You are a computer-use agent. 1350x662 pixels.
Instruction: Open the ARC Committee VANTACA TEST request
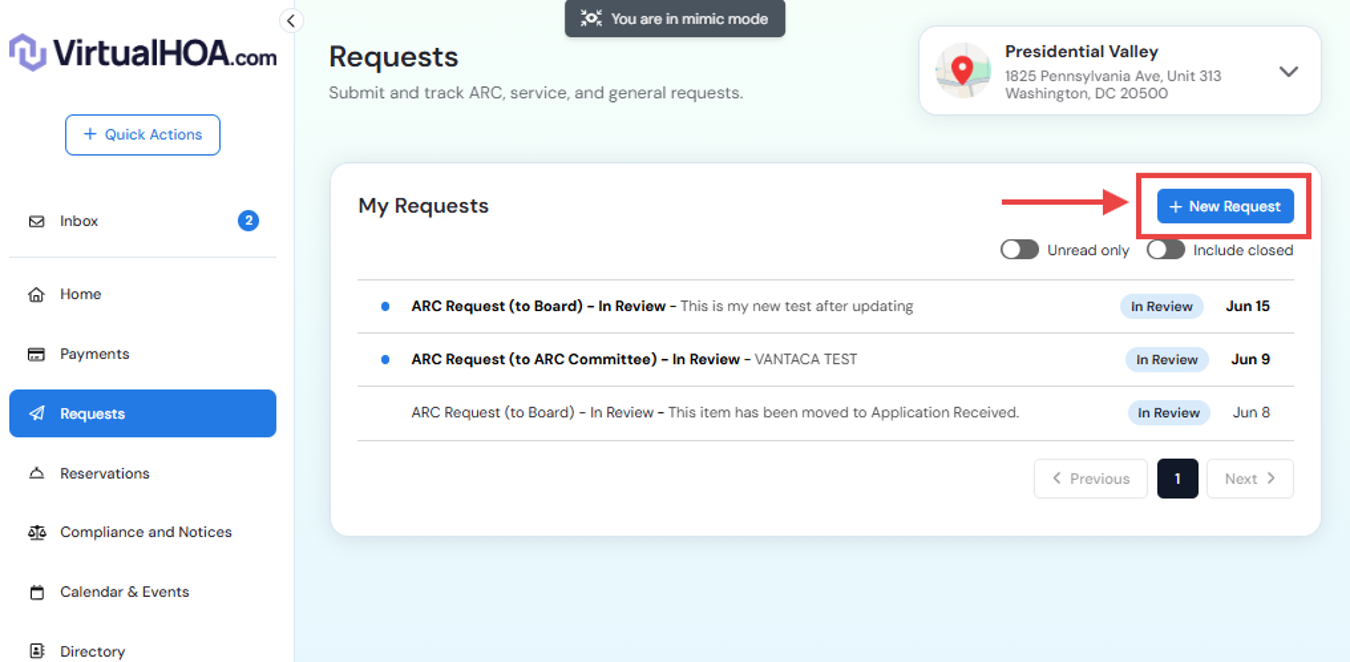pos(825,360)
